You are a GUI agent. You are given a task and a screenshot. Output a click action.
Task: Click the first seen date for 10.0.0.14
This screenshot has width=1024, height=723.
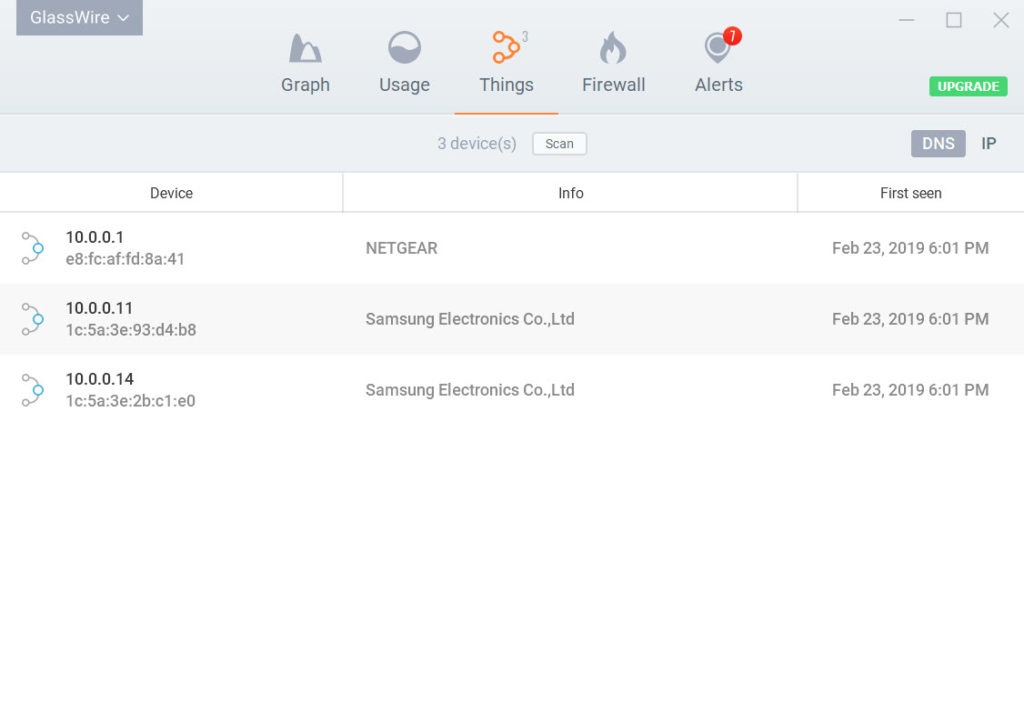click(x=910, y=390)
